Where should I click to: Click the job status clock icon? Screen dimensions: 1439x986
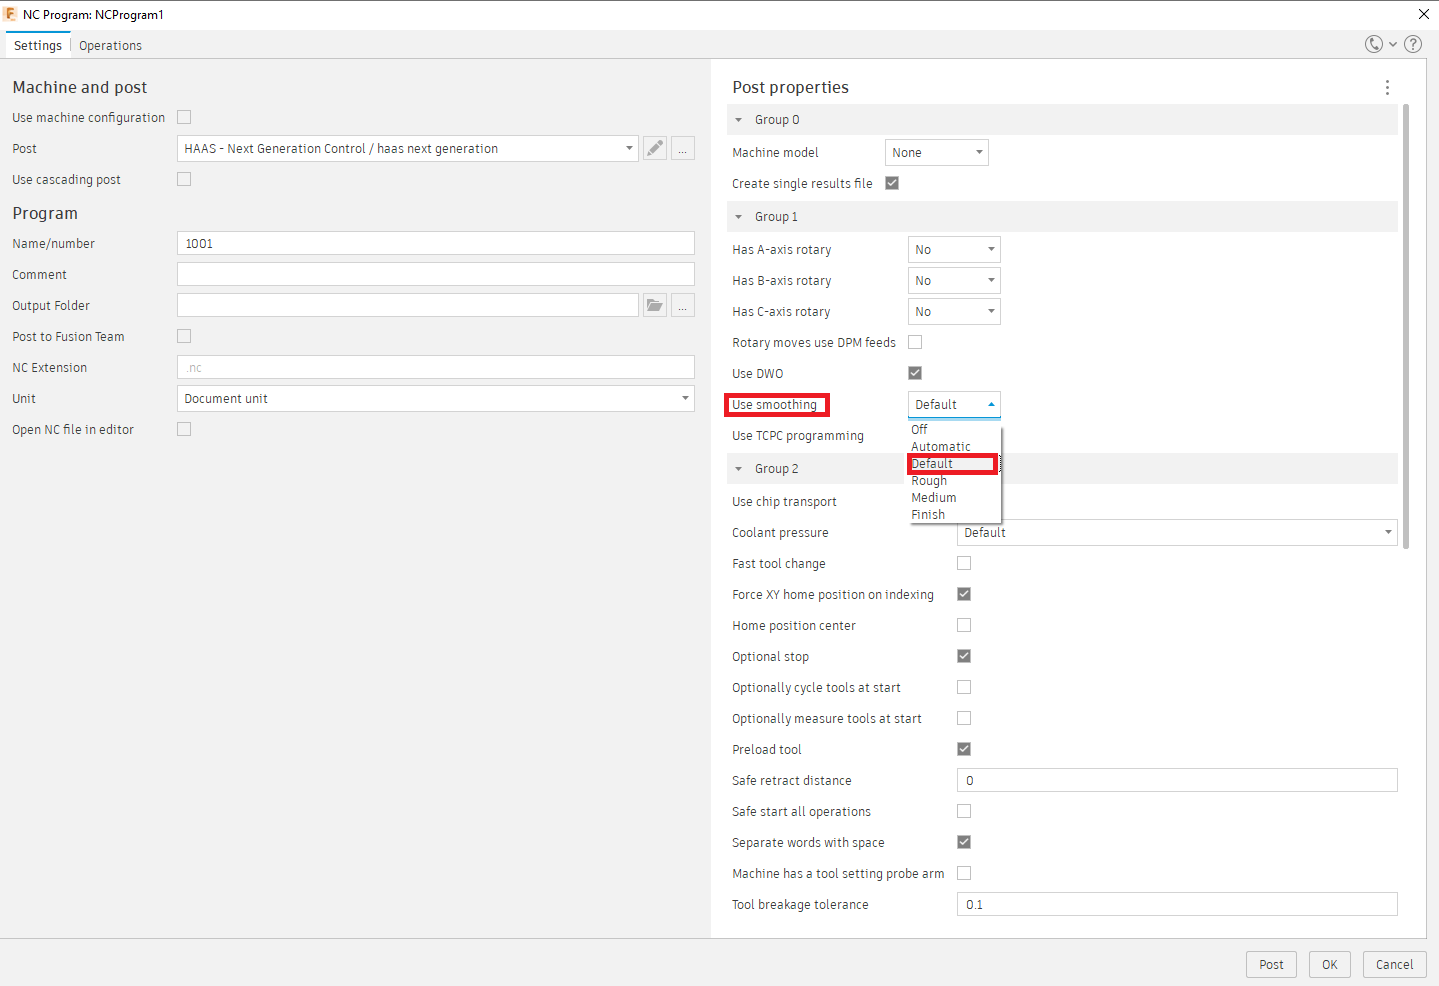pyautogui.click(x=1374, y=44)
